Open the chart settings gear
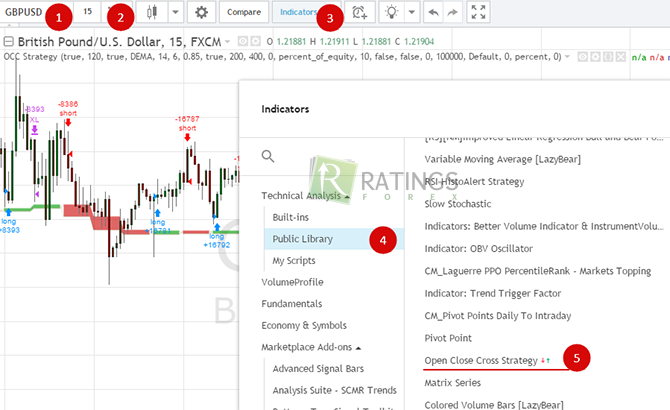This screenshot has width=670, height=410. (202, 13)
